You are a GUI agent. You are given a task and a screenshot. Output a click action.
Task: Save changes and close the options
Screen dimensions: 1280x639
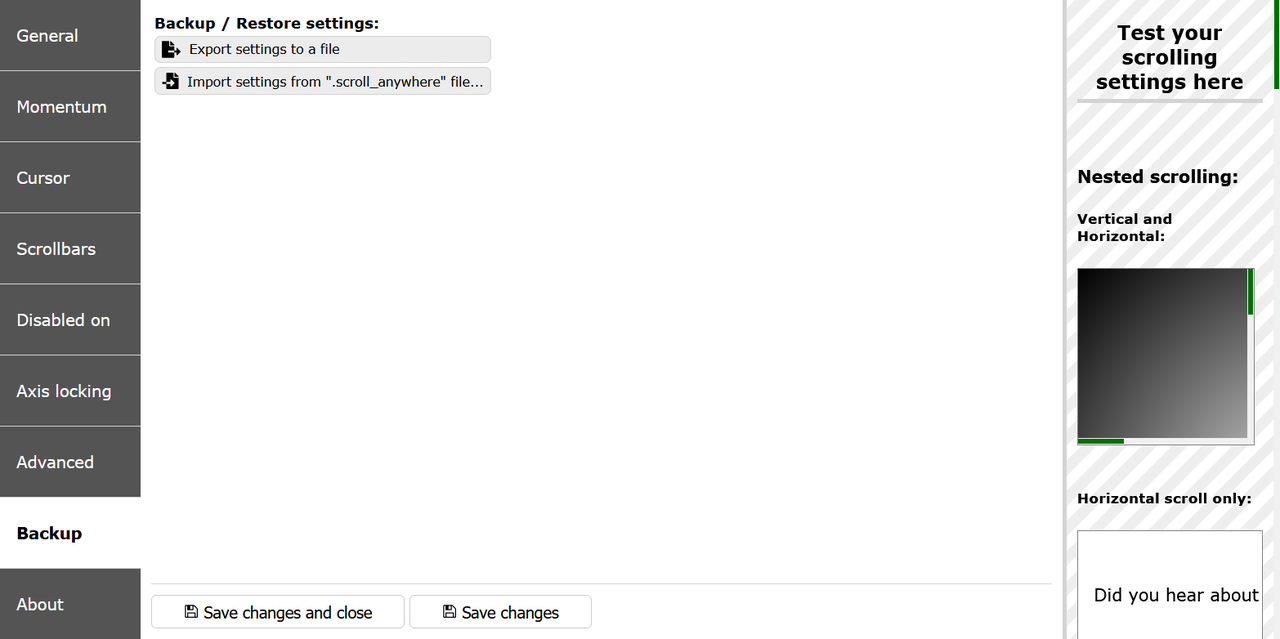[x=278, y=612]
